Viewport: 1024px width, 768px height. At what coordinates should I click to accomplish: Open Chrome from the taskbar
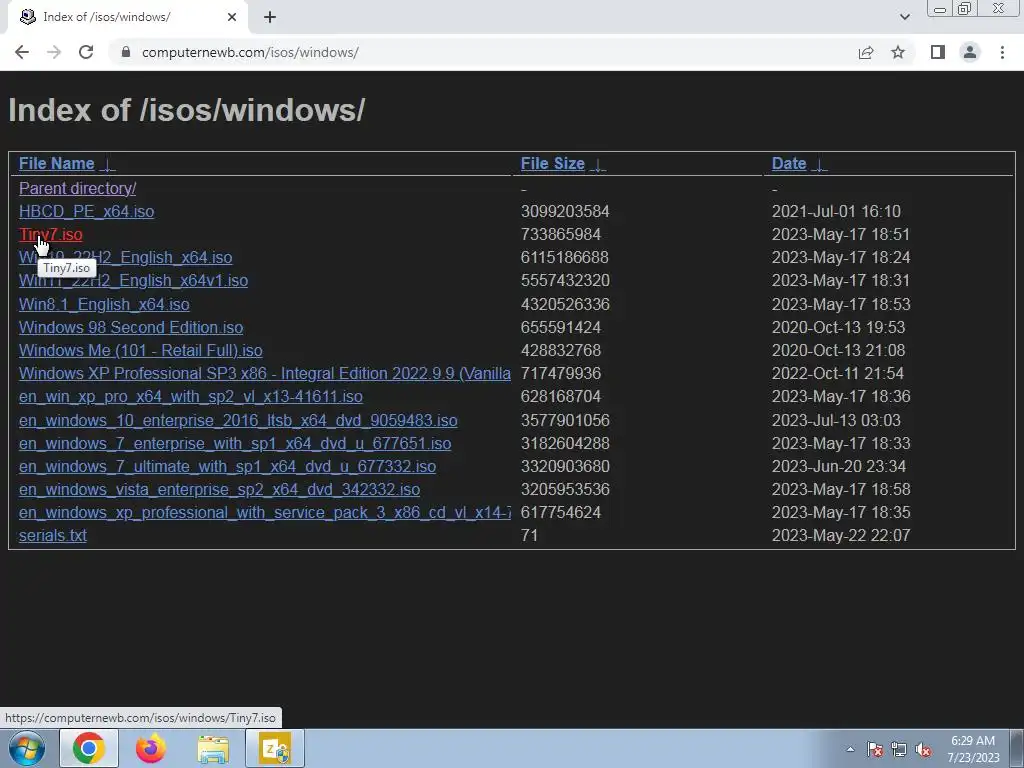89,748
